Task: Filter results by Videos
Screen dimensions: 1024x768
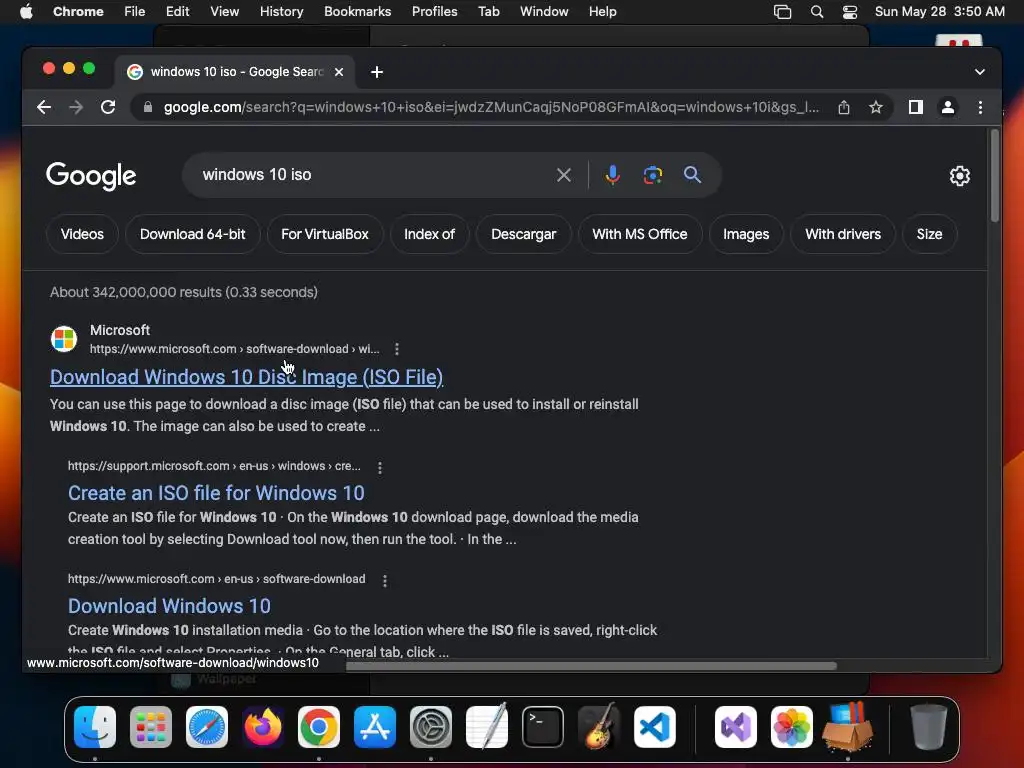Action: point(82,234)
